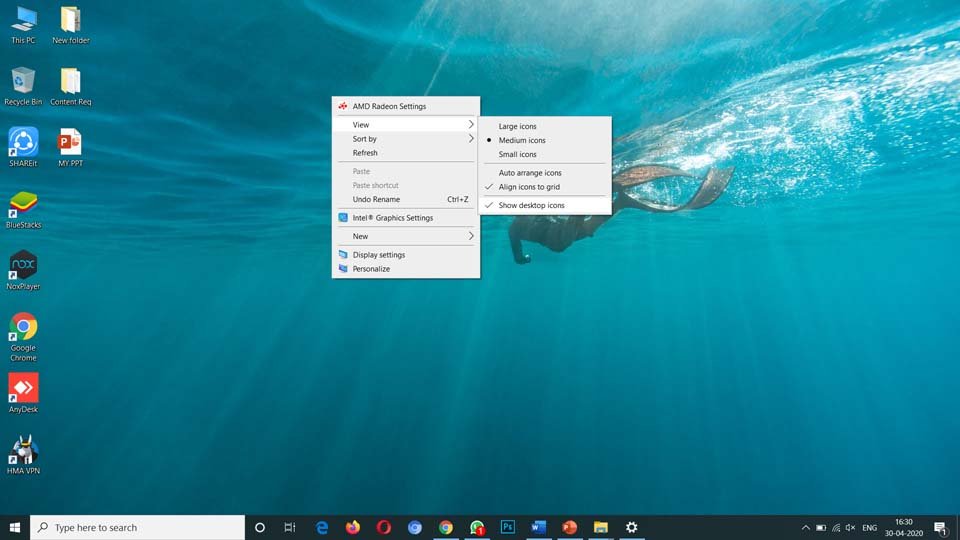This screenshot has width=960, height=540.
Task: Uncheck Show desktop icons option
Action: 531,205
